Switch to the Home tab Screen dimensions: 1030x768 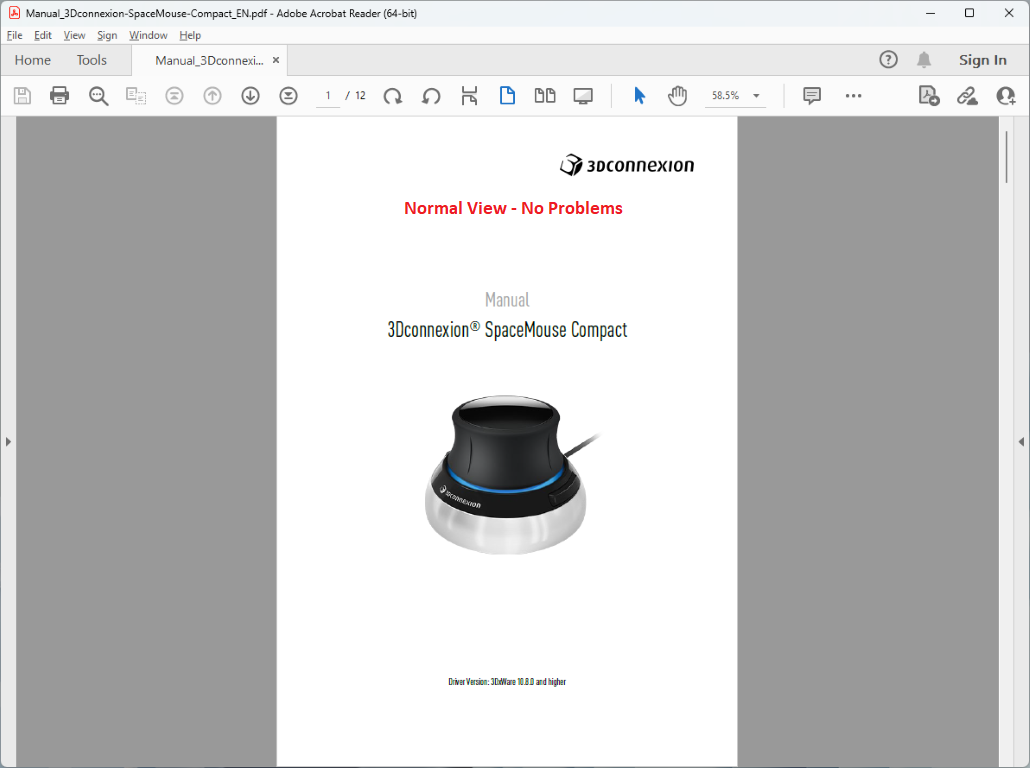pos(32,60)
